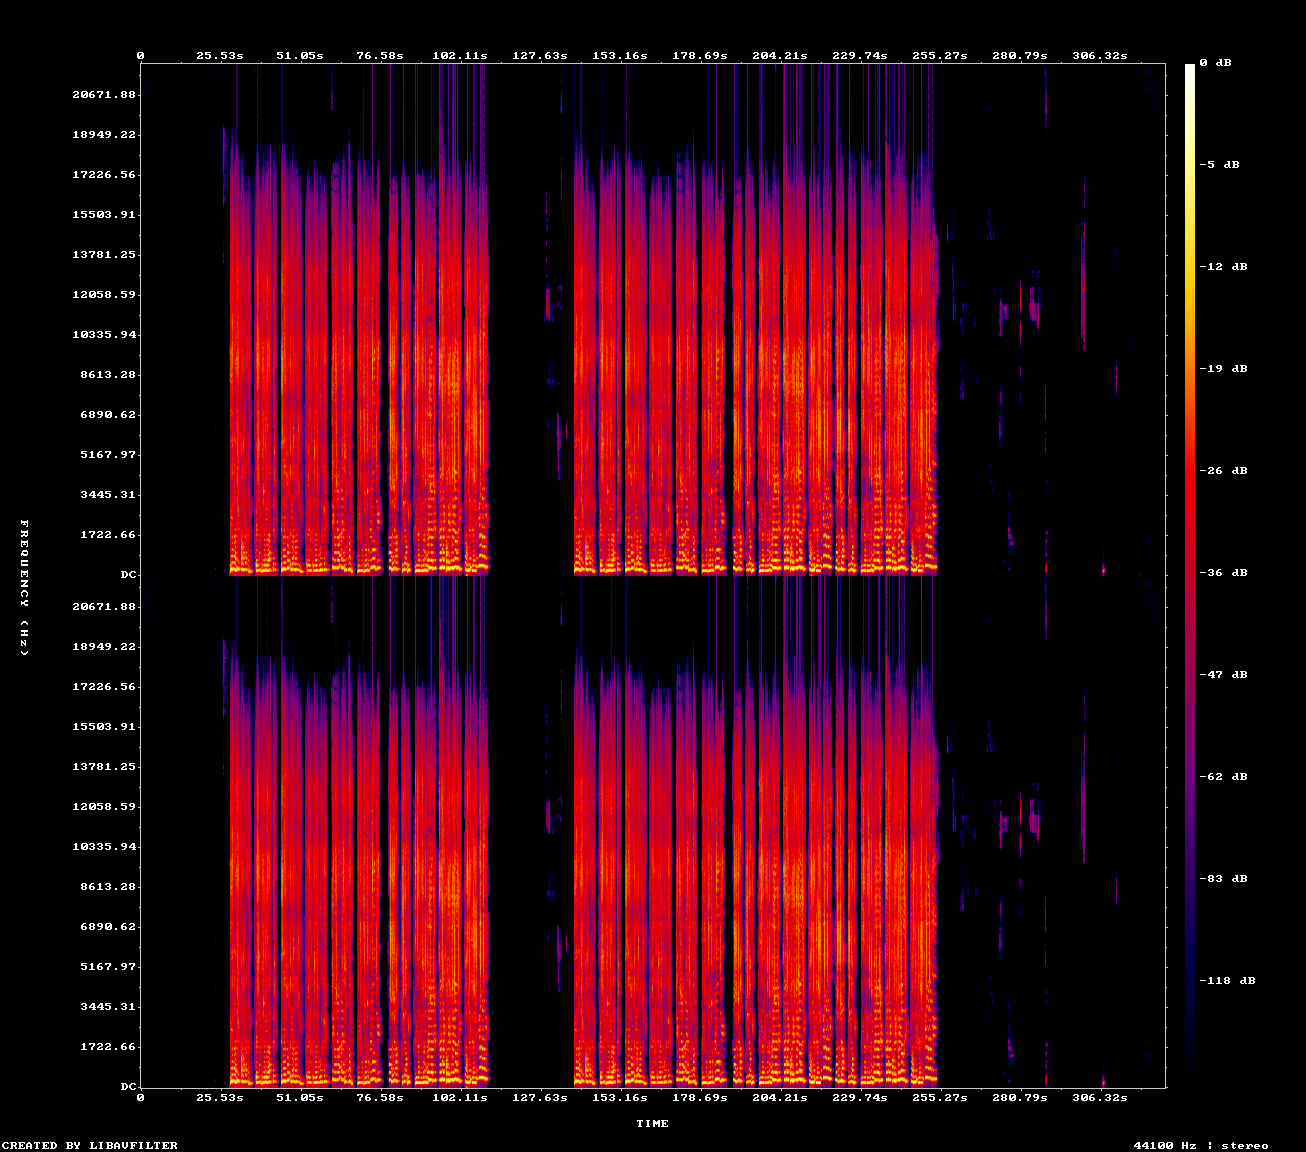This screenshot has height=1152, width=1306.
Task: Click 17226.56 label of the upper channel
Action: 104,175
